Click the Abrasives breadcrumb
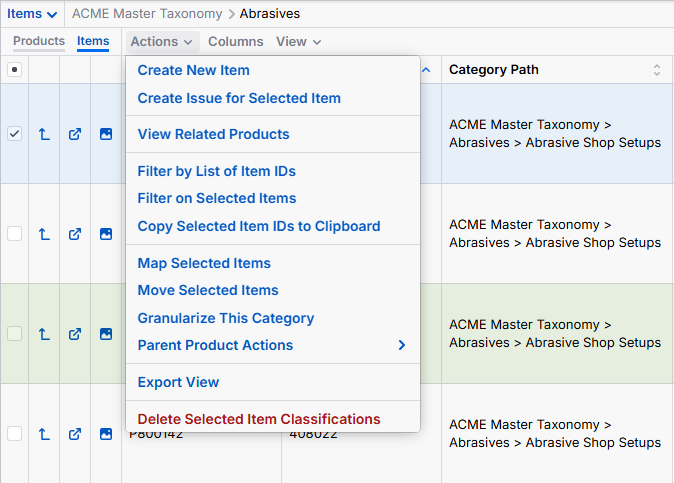 270,14
